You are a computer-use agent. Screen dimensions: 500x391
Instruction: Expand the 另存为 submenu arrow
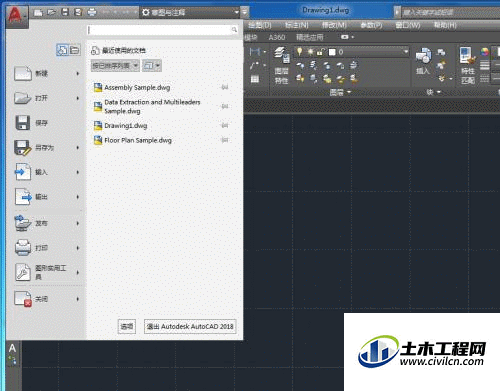click(77, 148)
